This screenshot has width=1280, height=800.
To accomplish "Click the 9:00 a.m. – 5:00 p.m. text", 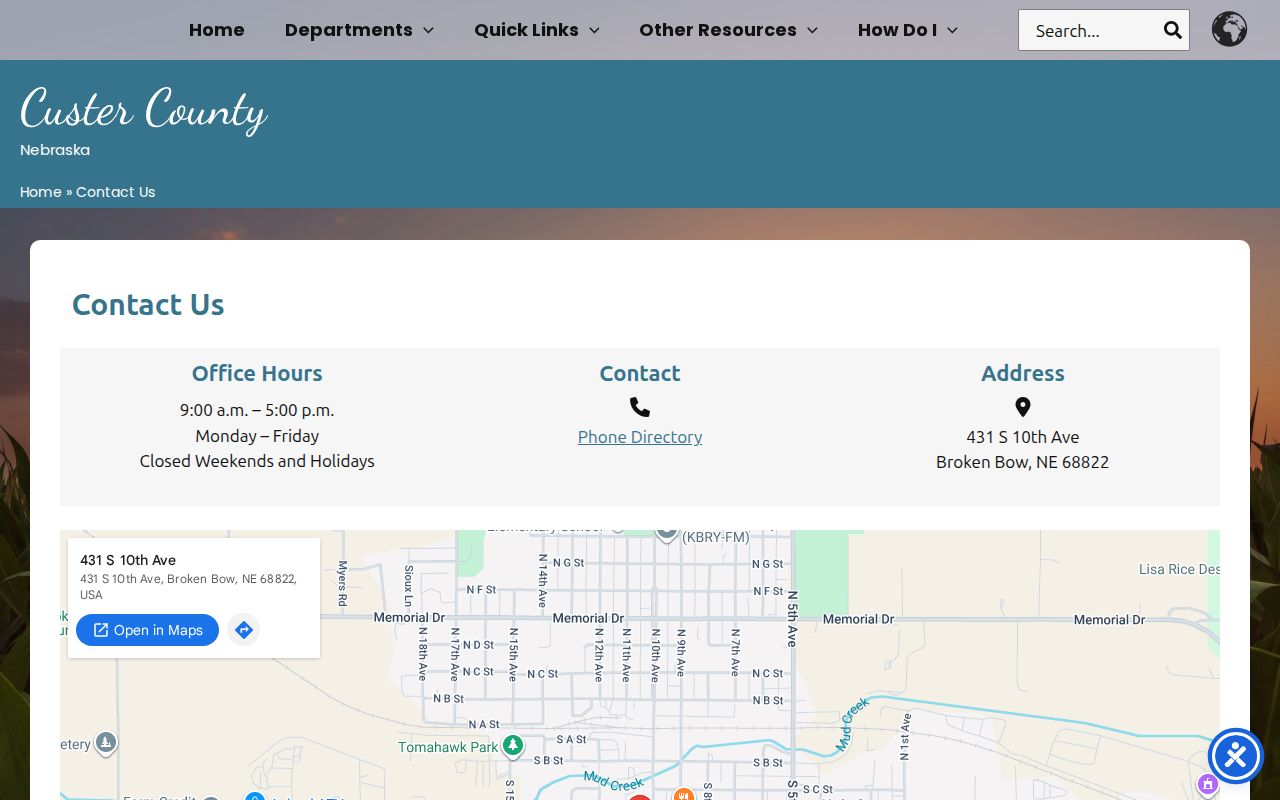I will 257,410.
